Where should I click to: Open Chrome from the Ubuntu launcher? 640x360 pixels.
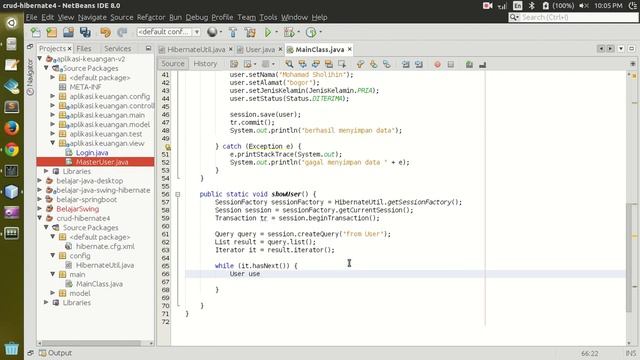(11, 149)
